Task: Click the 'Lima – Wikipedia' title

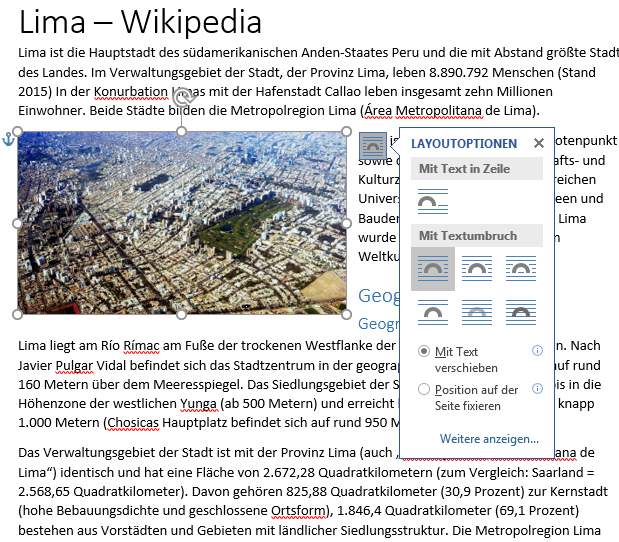Action: coord(140,22)
